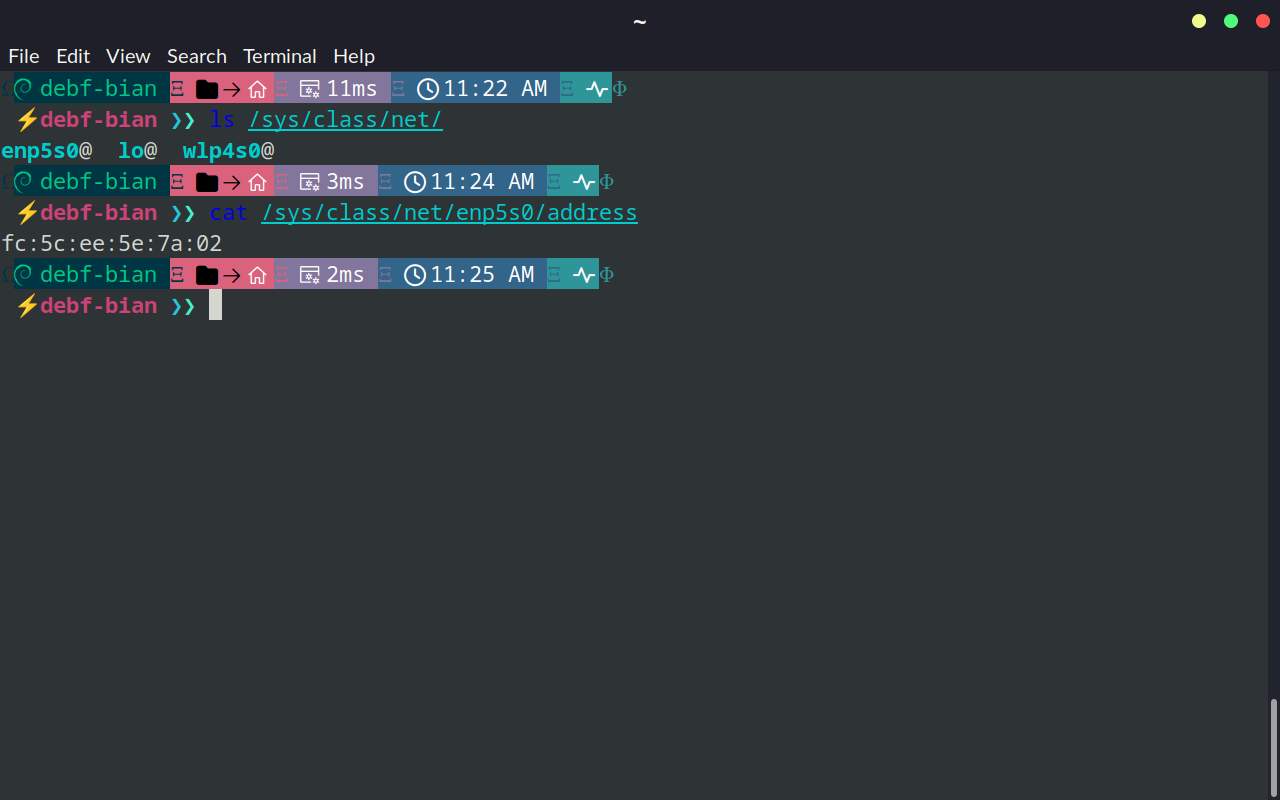Viewport: 1280px width, 800px height.
Task: Open the Edit menu
Action: coord(73,56)
